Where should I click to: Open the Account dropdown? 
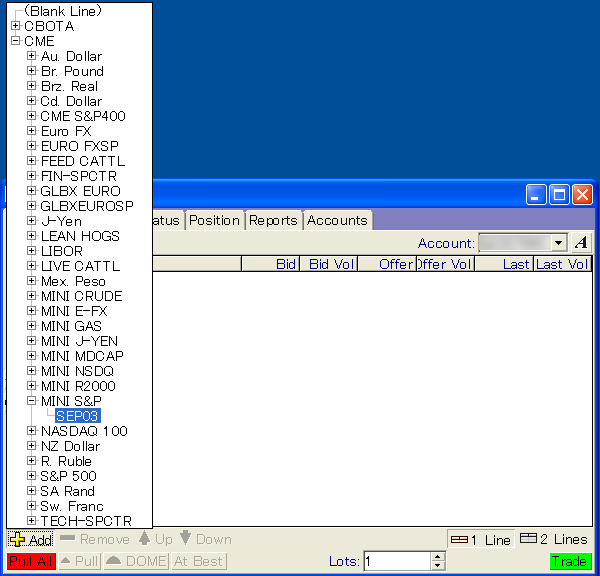[558, 243]
